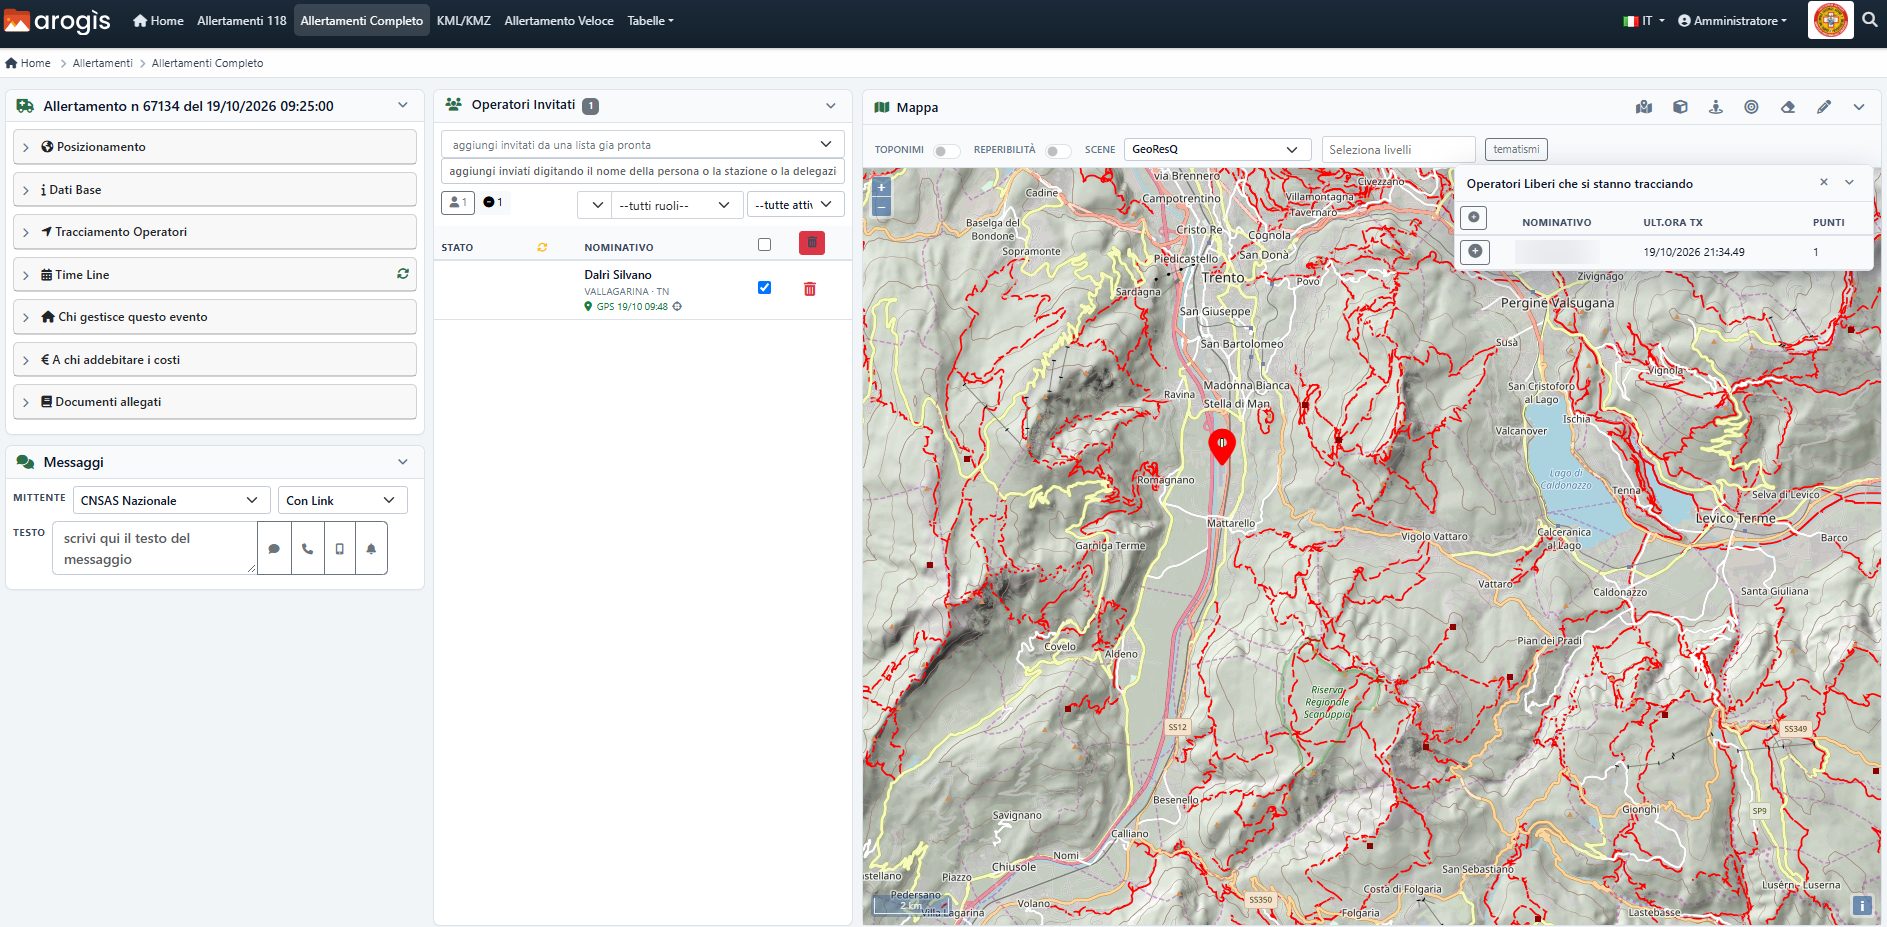Image resolution: width=1887 pixels, height=927 pixels.
Task: Check the select-all checkbox in NOMINATIVO header
Action: [x=765, y=244]
